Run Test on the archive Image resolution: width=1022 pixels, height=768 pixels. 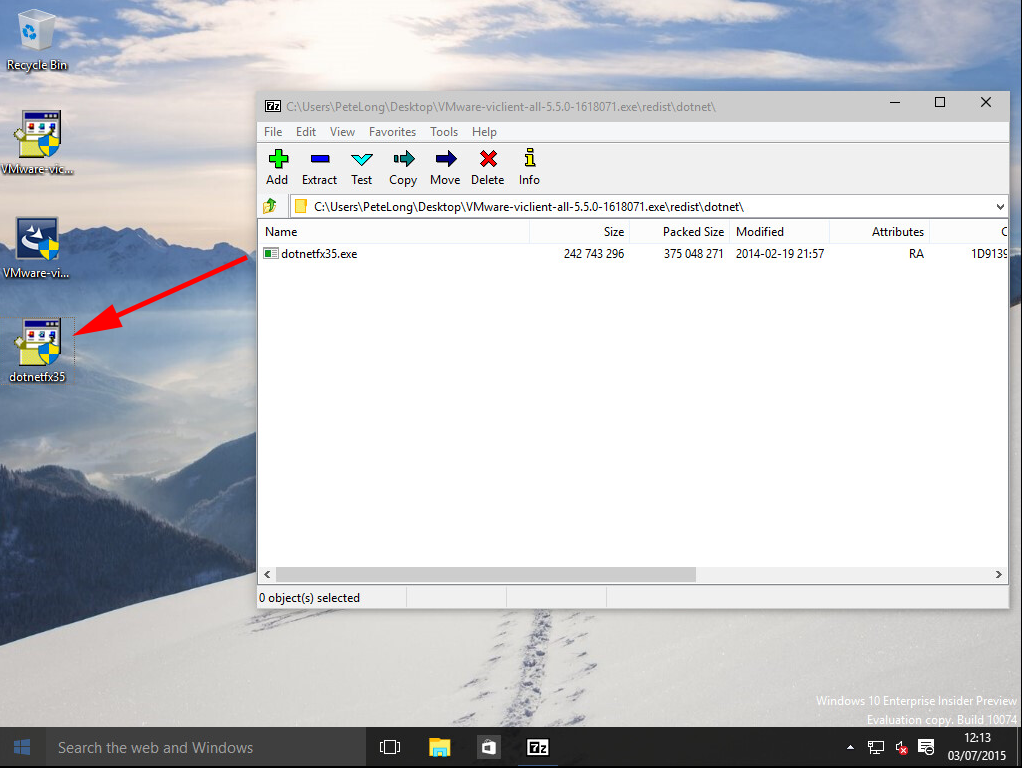361,158
